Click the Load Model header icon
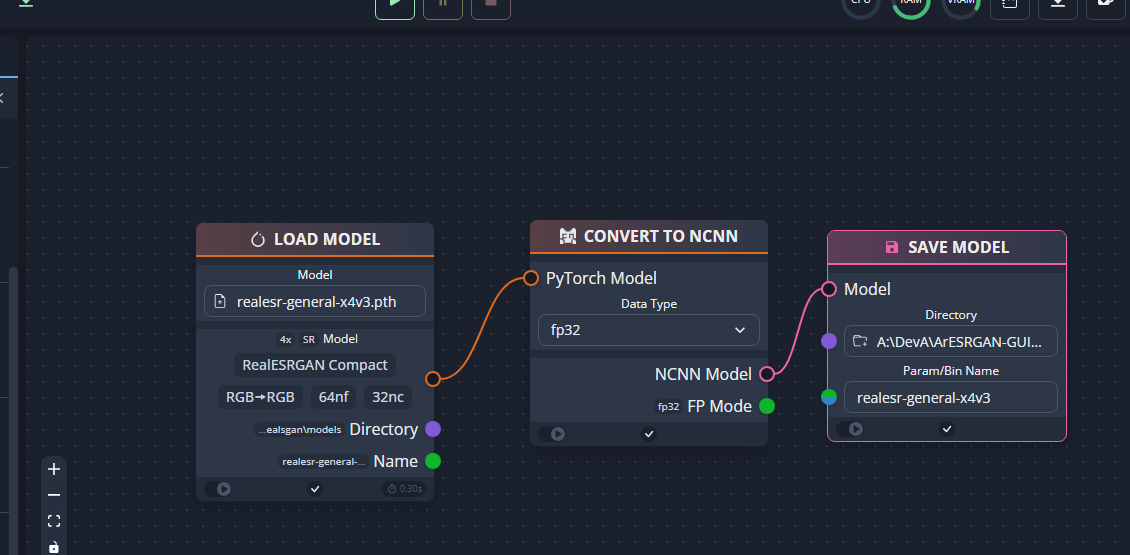The width and height of the screenshot is (1130, 555). click(x=258, y=240)
